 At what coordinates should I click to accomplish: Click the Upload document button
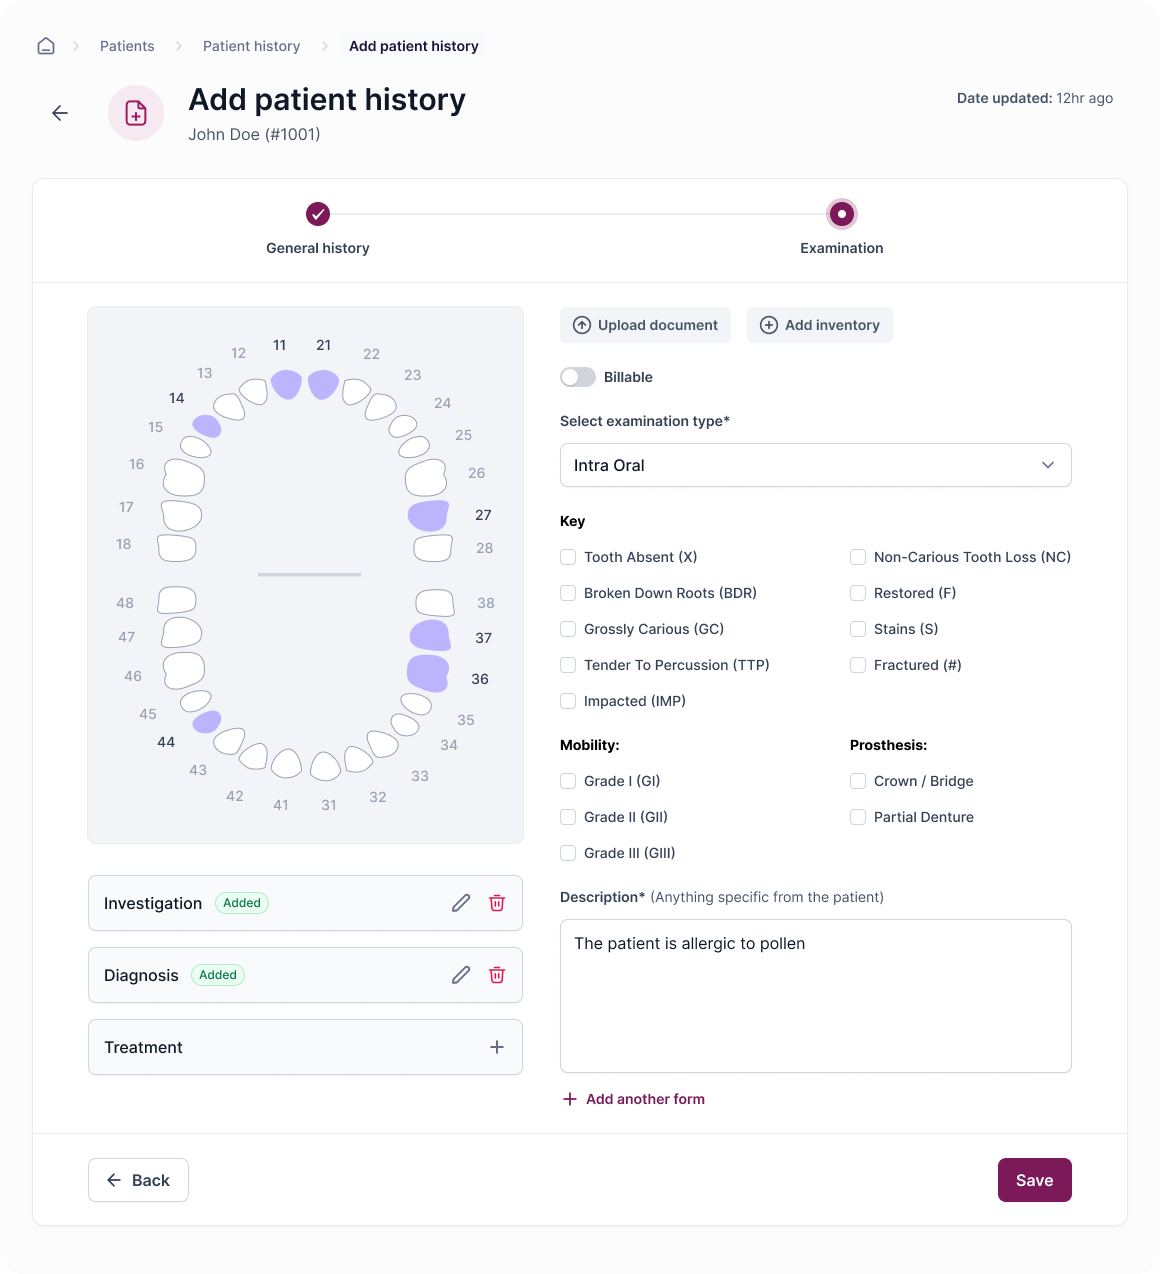[x=645, y=325]
